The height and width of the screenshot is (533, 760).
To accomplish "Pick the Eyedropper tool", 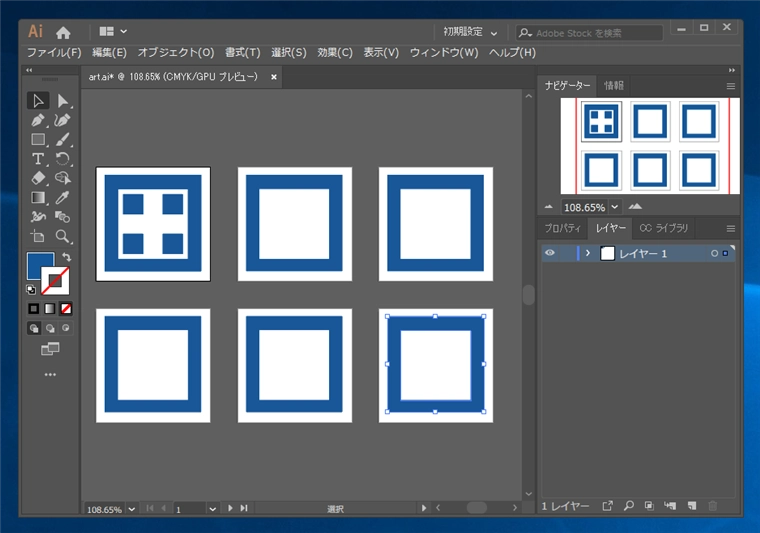I will 63,198.
